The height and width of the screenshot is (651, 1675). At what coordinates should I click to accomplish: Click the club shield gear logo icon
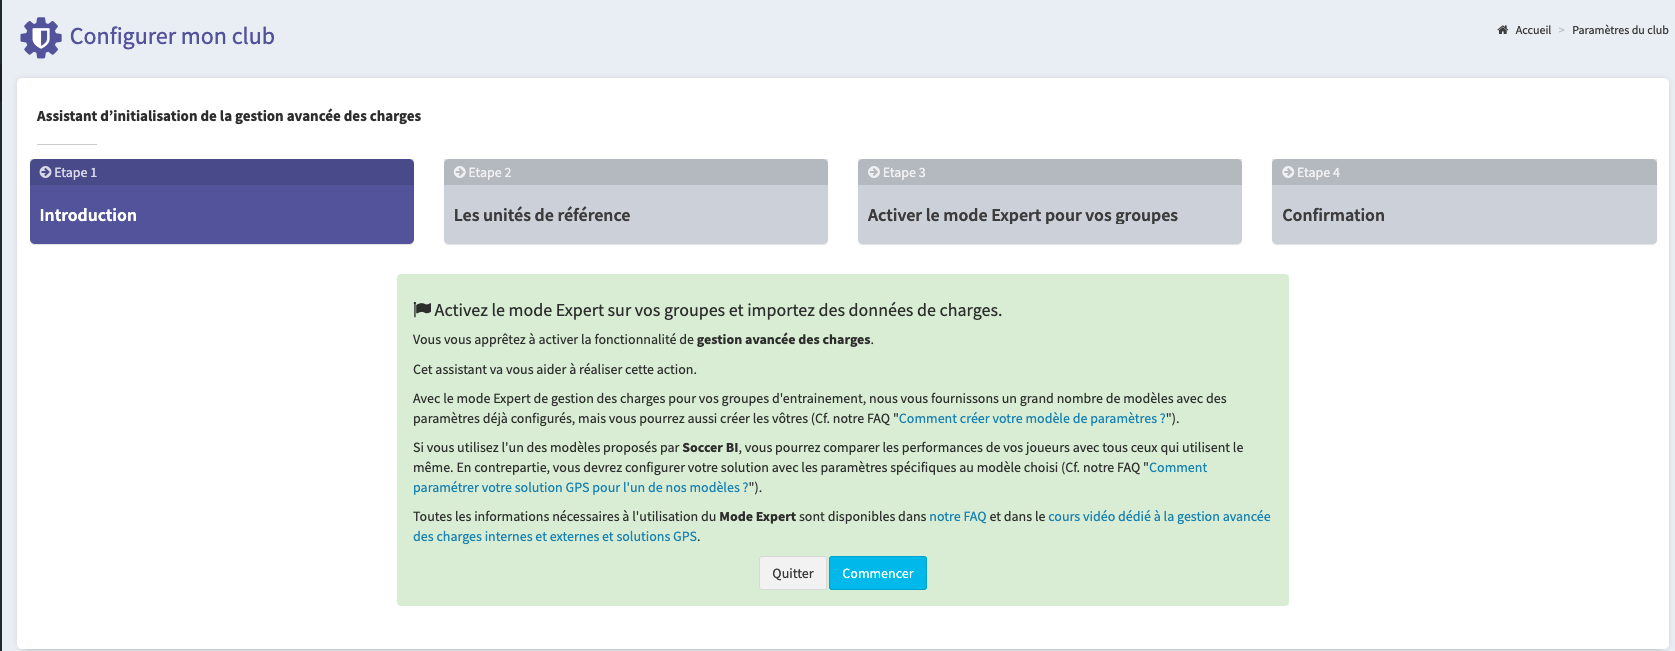[x=41, y=37]
